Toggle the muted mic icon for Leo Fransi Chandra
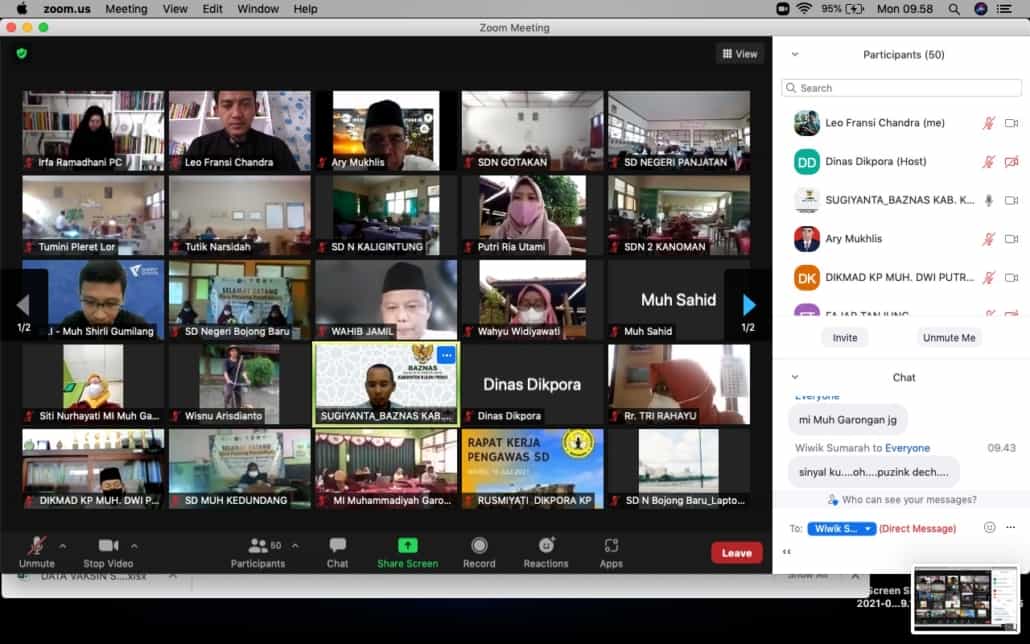Image resolution: width=1030 pixels, height=644 pixels. [x=989, y=123]
